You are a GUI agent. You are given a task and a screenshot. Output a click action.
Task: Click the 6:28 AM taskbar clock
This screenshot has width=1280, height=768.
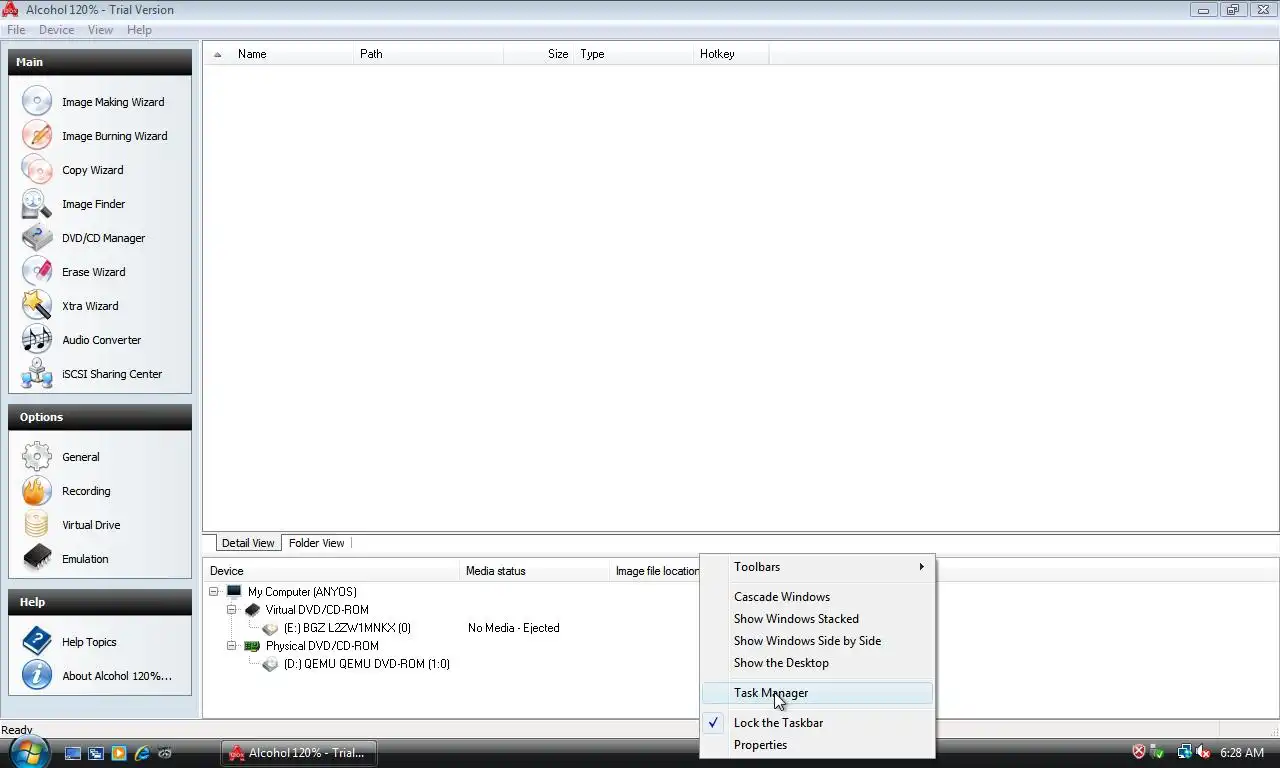click(1242, 752)
